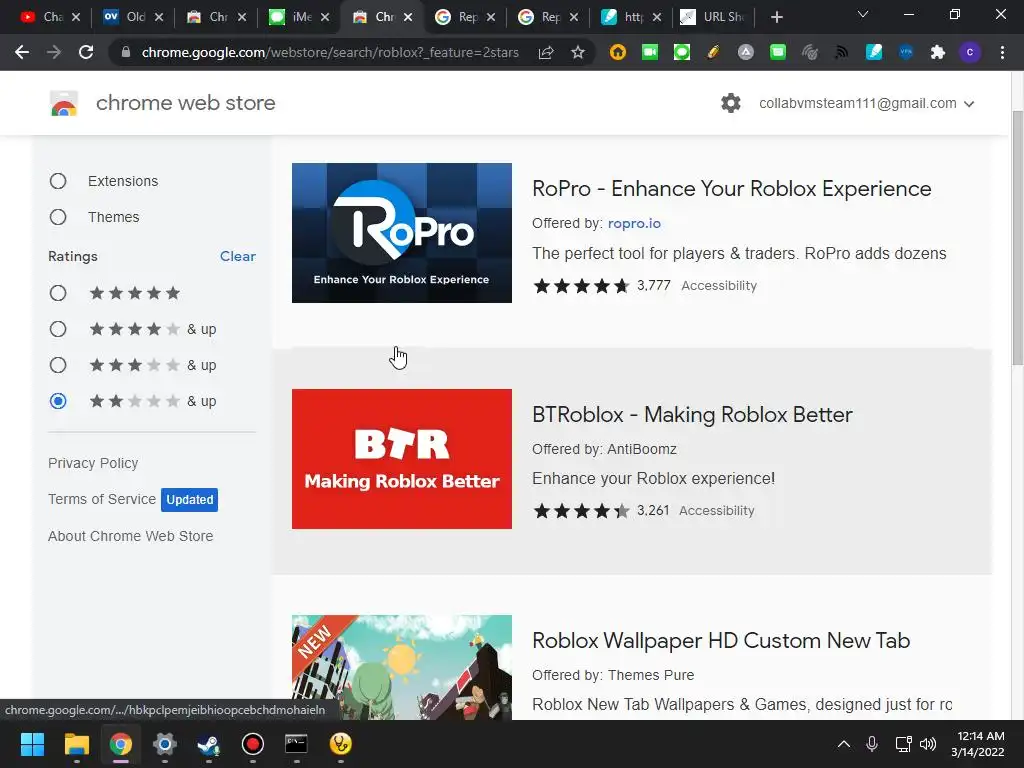The image size is (1024, 768).
Task: Open the clock and date panel
Action: click(978, 744)
